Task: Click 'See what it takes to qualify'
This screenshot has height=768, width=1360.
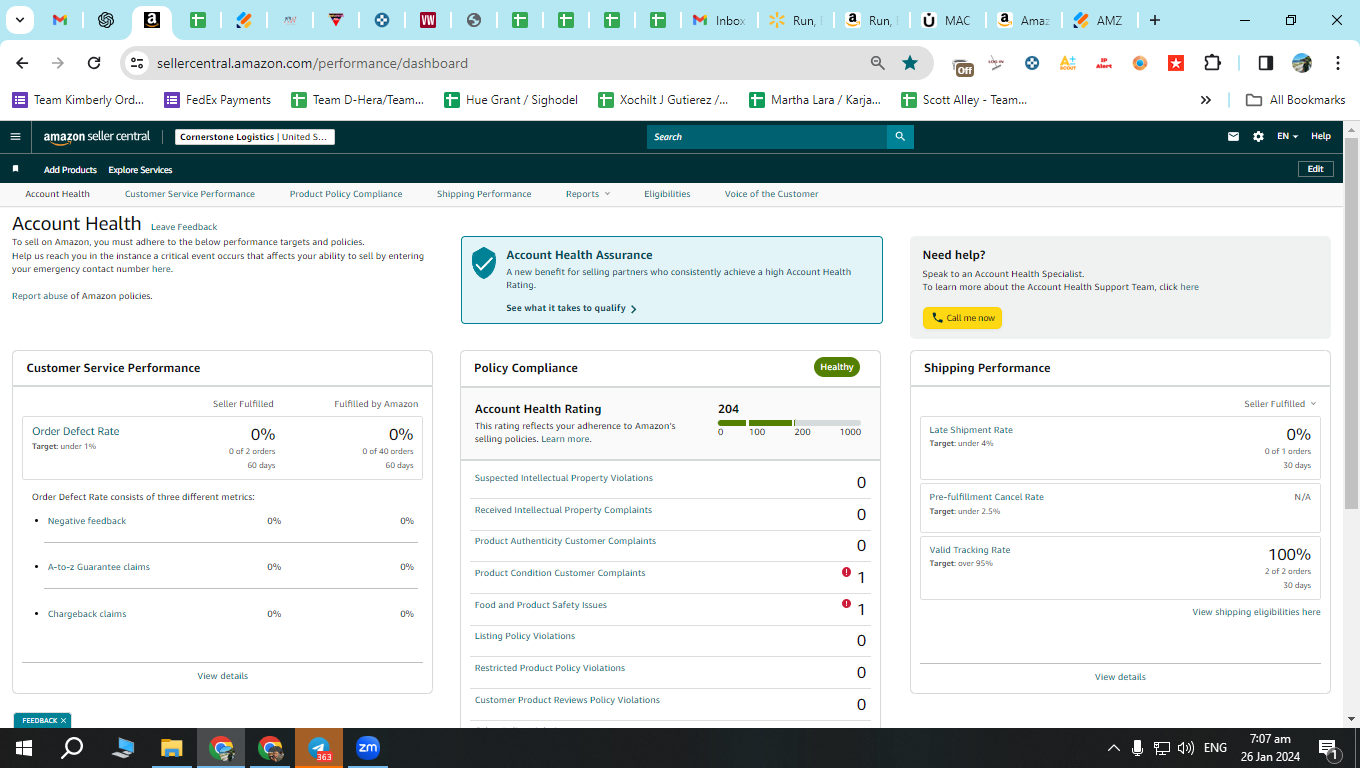Action: pyautogui.click(x=571, y=308)
